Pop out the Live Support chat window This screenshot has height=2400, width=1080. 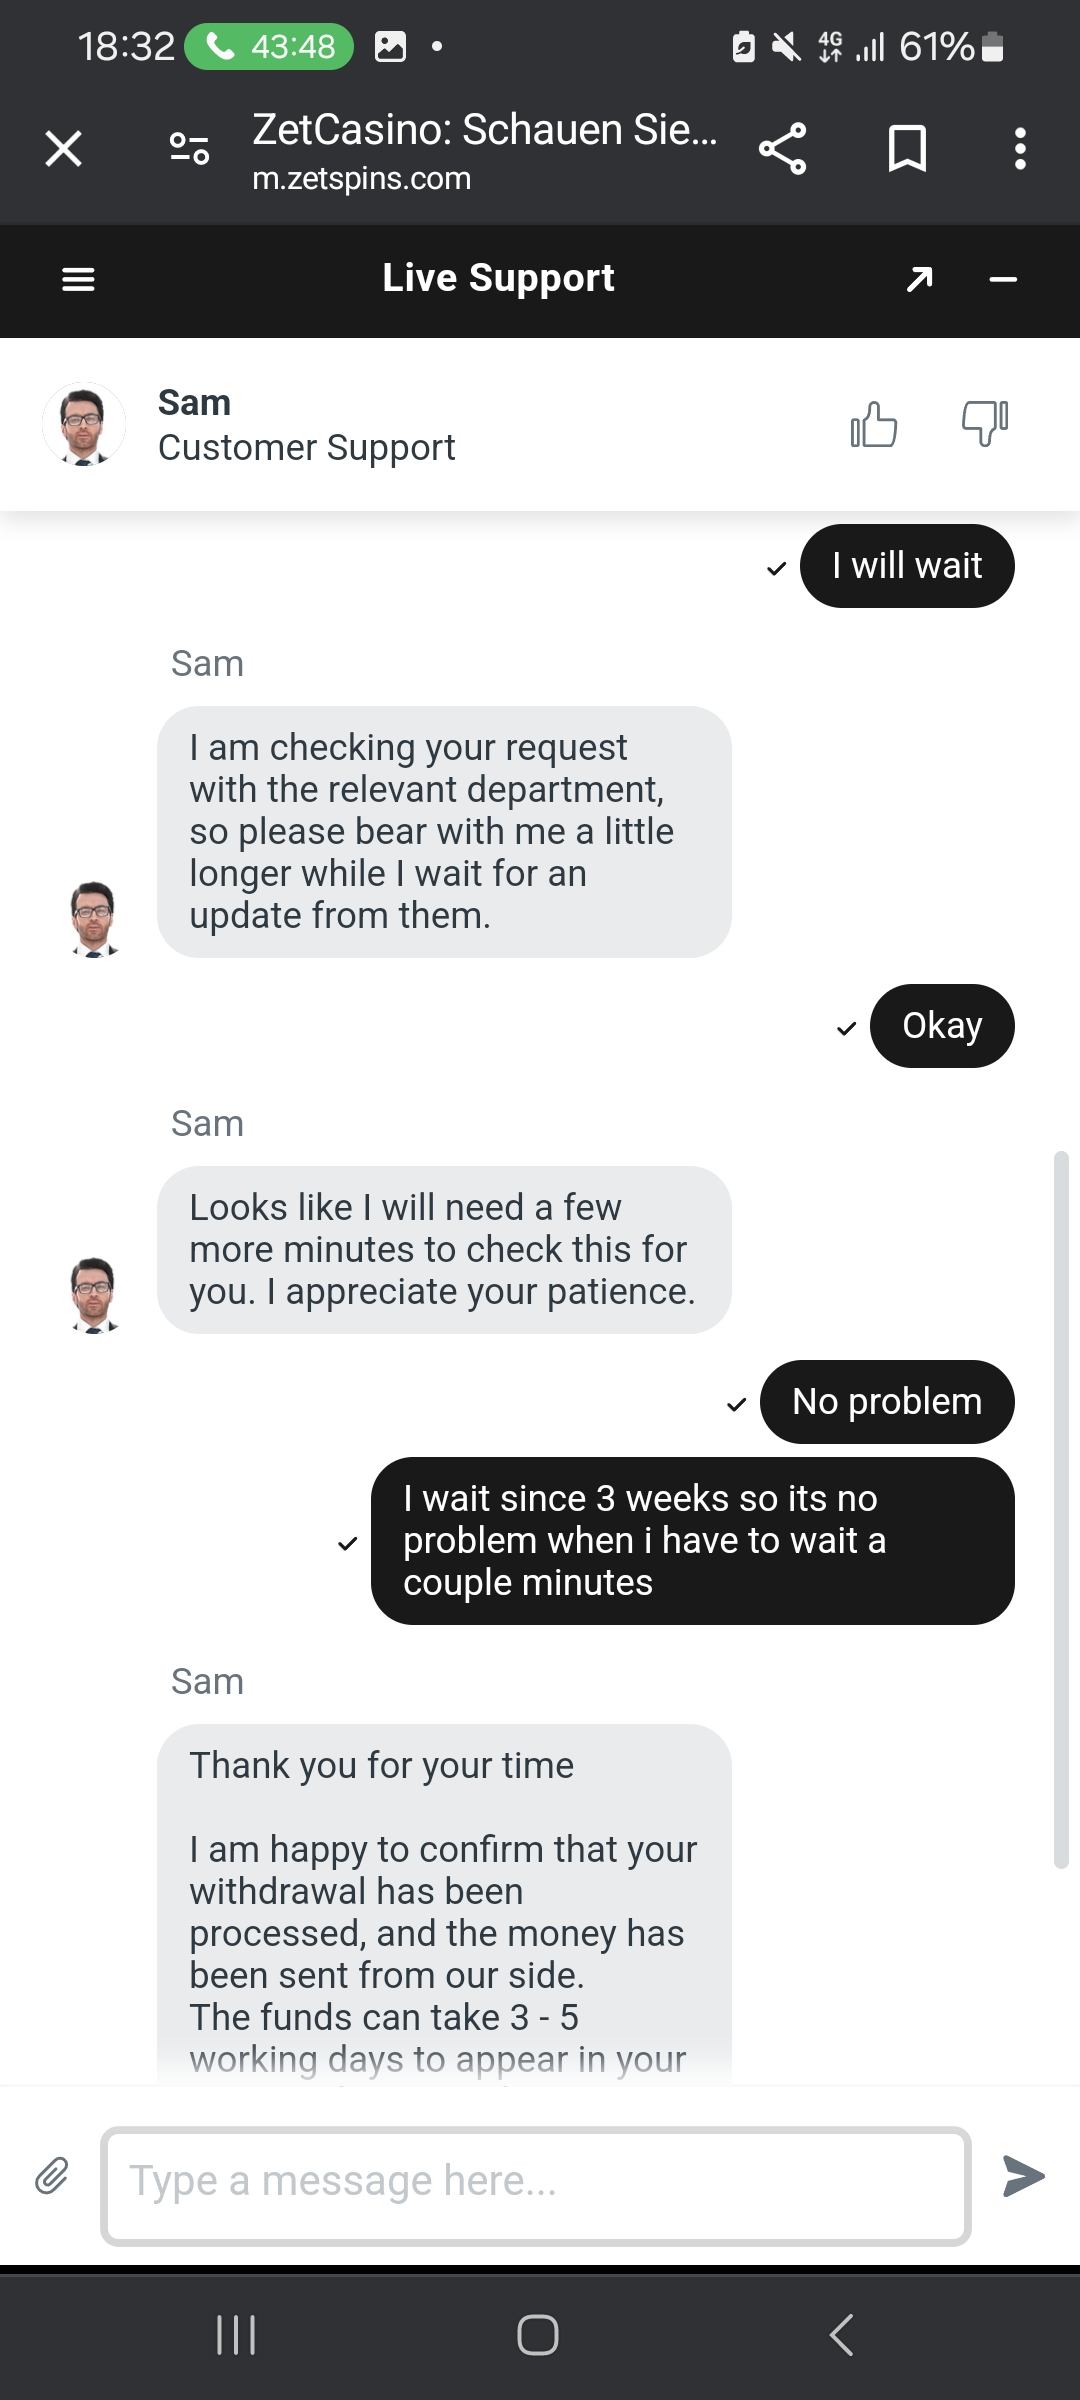pos(919,279)
